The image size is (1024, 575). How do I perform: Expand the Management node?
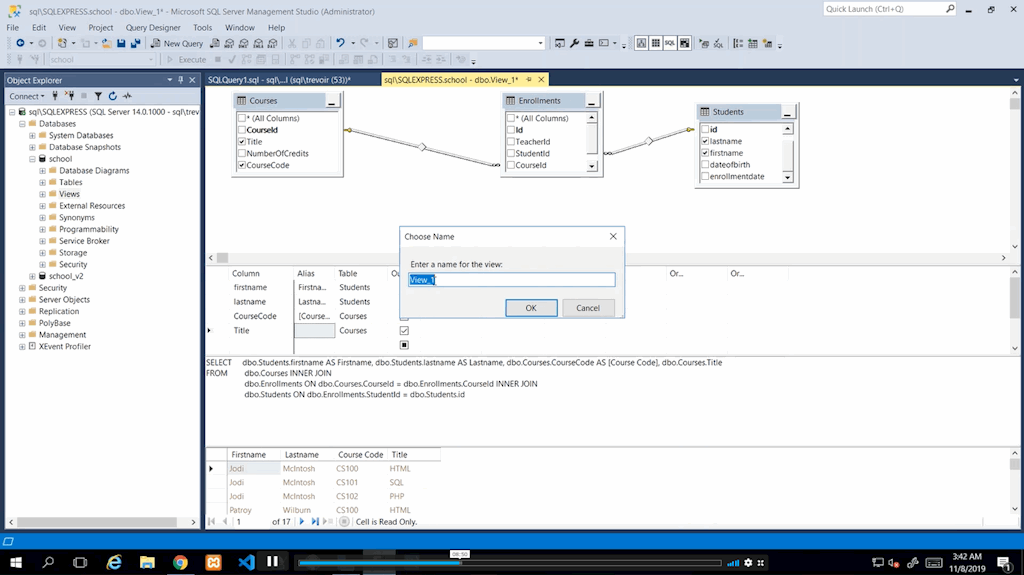pyautogui.click(x=22, y=335)
